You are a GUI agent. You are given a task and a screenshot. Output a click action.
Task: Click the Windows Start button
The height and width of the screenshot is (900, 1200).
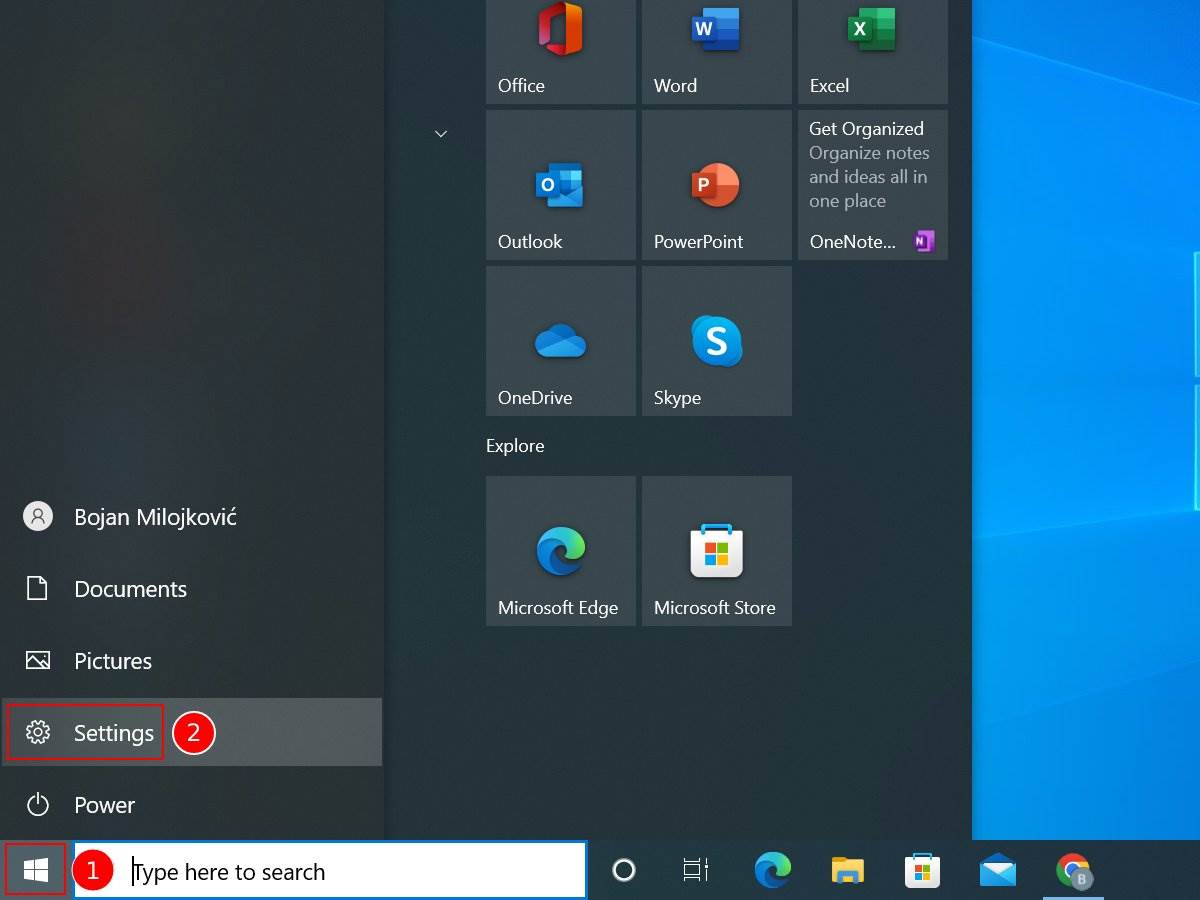click(36, 871)
